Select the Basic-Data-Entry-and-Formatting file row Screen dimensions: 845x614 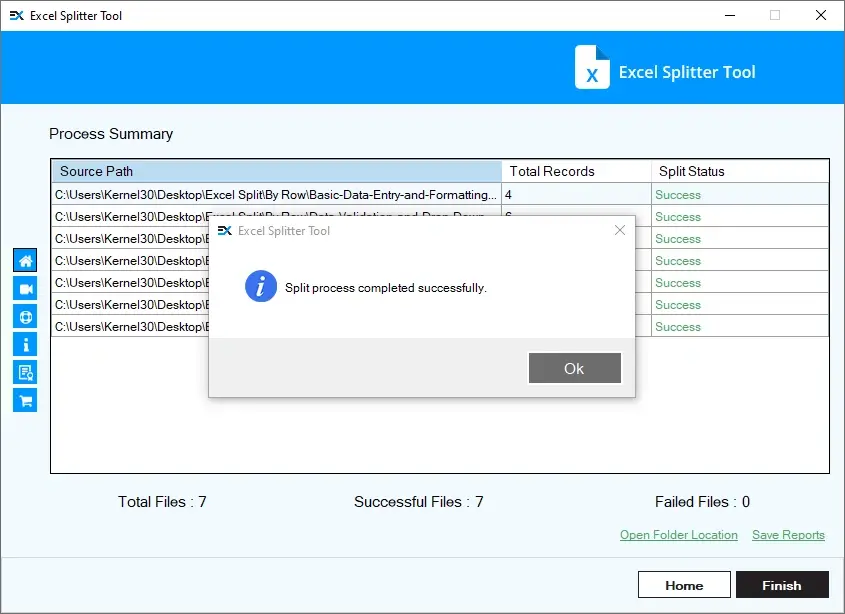click(x=276, y=195)
